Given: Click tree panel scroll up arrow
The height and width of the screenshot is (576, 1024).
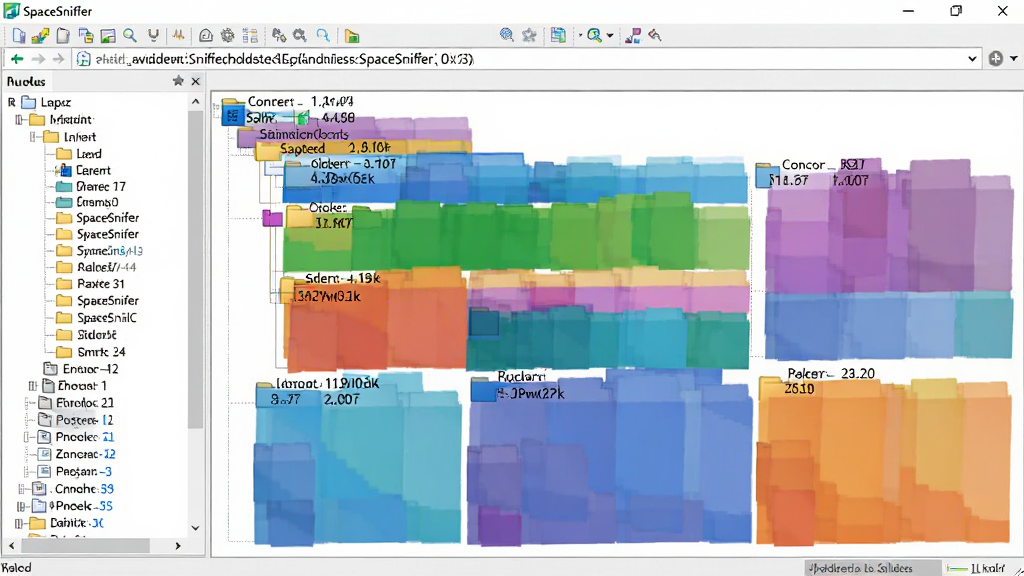Looking at the screenshot, I should [x=195, y=102].
